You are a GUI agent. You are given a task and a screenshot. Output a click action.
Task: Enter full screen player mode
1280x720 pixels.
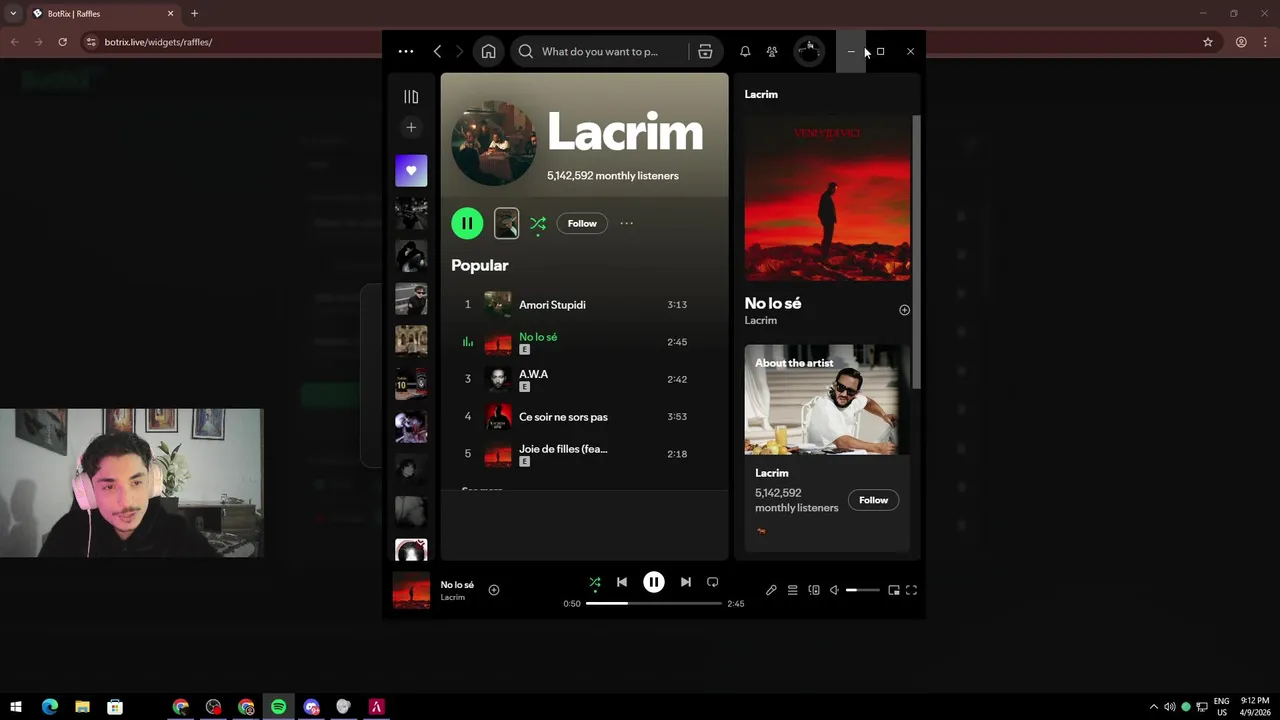click(x=911, y=590)
